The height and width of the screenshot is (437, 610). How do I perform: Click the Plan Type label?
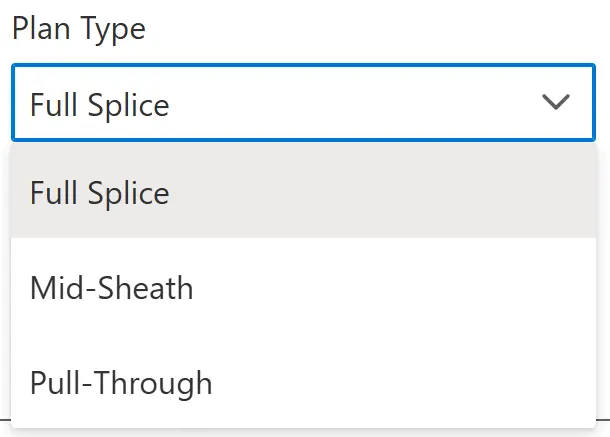tap(78, 29)
